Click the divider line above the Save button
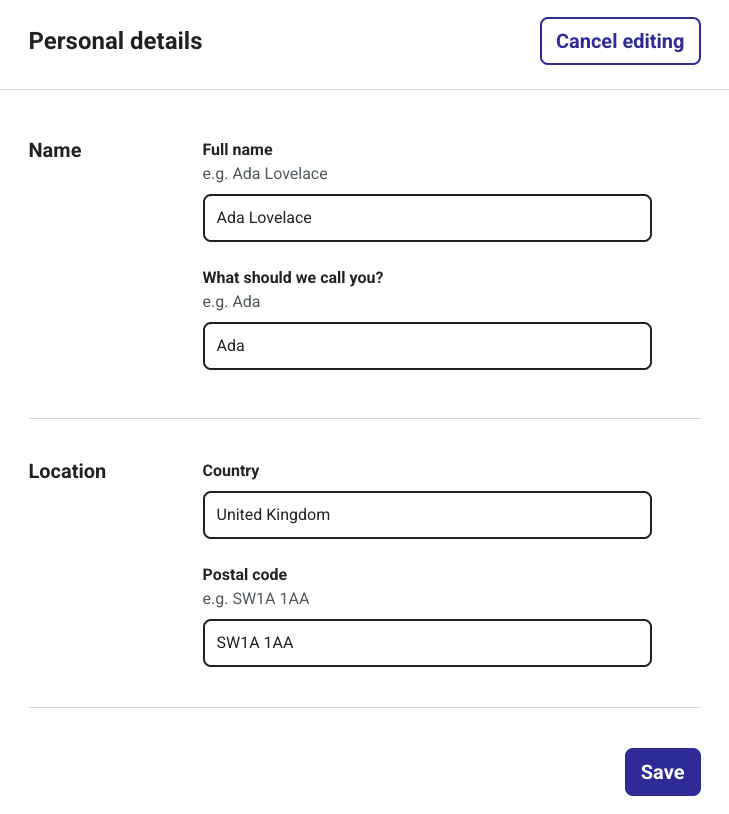This screenshot has width=729, height=814. point(364,707)
